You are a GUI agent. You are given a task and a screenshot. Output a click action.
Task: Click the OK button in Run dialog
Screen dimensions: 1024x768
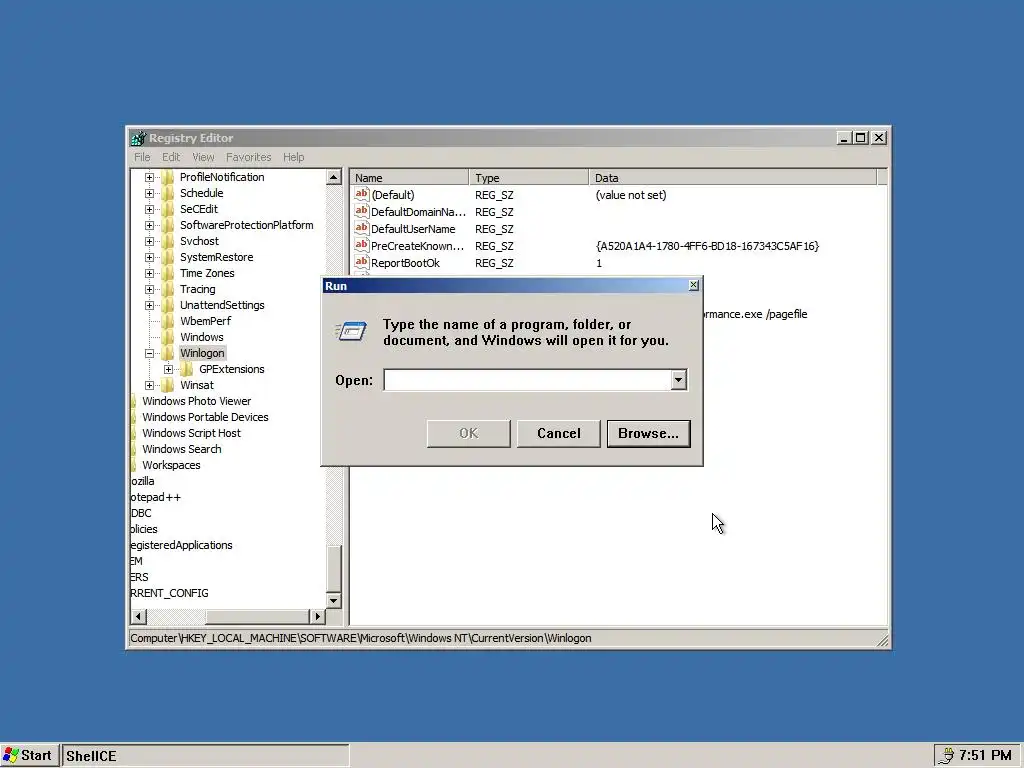coord(468,434)
